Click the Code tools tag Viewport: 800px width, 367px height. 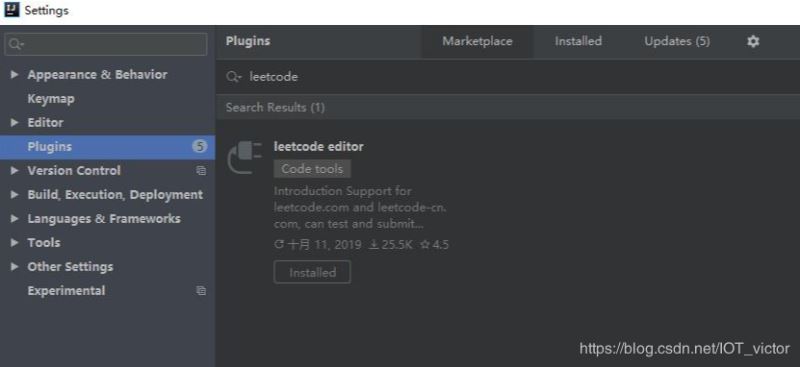[x=312, y=169]
